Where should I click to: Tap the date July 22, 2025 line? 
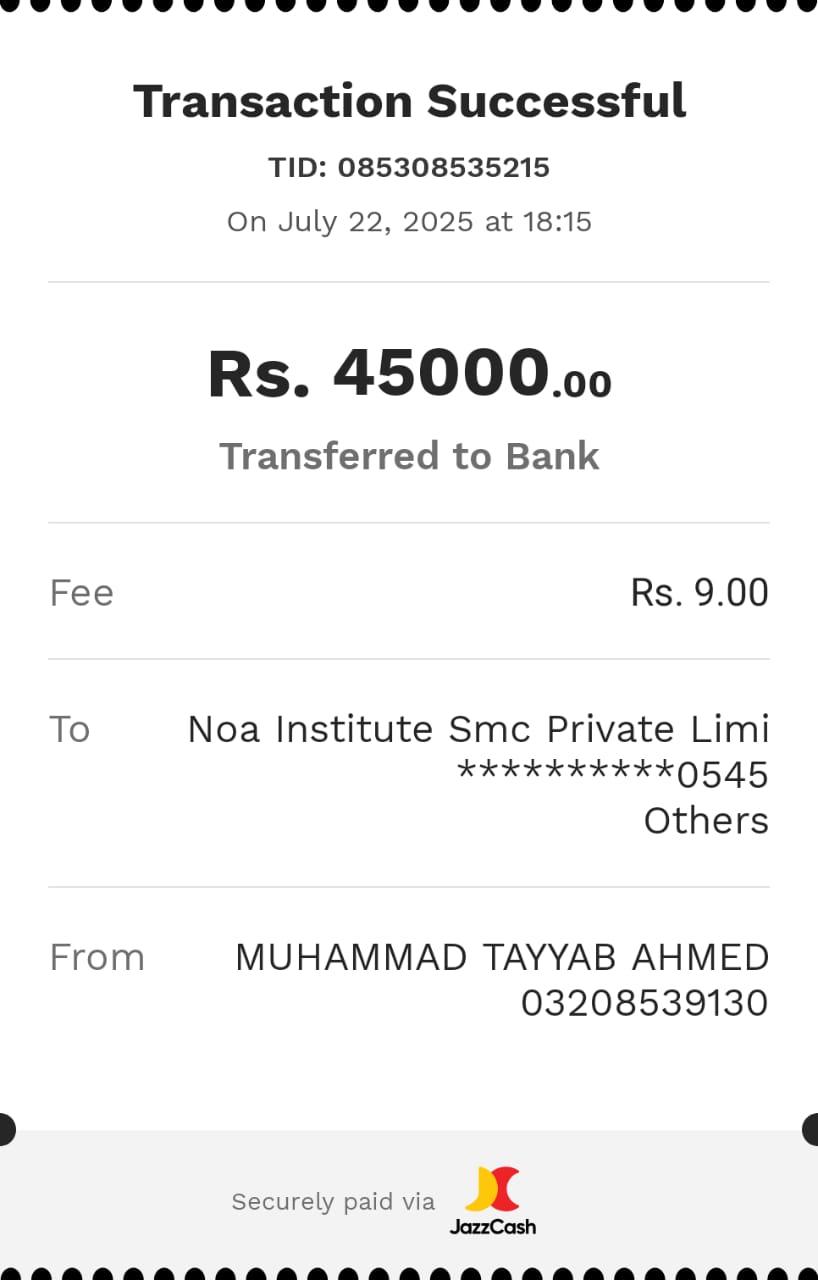coord(409,221)
